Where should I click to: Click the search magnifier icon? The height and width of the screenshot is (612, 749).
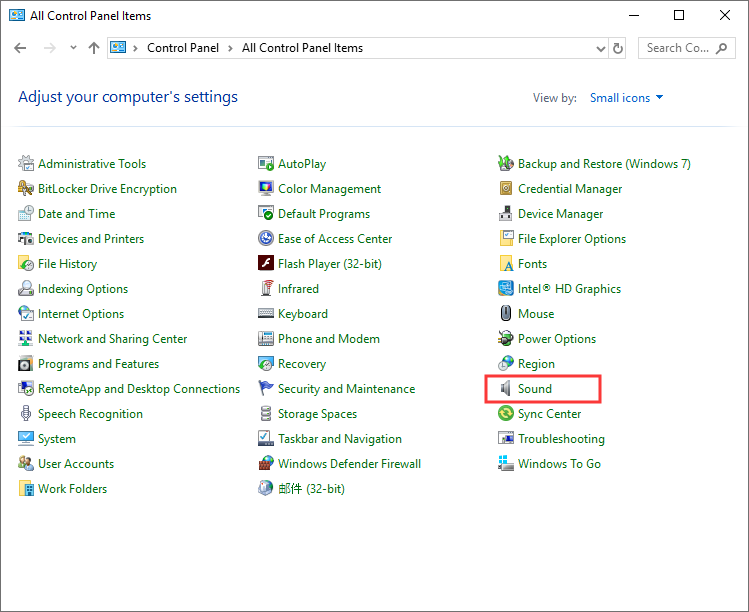[x=722, y=48]
